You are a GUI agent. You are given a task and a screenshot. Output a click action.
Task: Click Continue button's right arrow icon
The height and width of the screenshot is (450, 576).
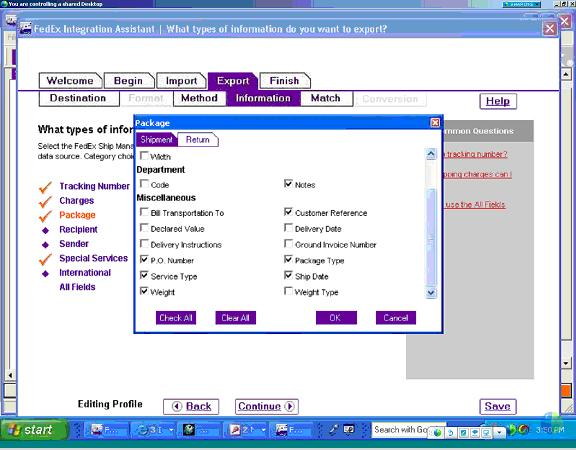pos(289,406)
